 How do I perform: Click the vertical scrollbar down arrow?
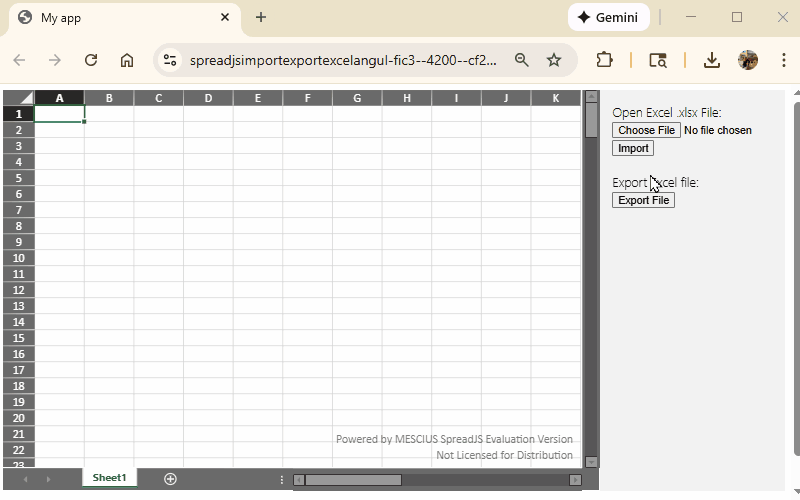[591, 462]
